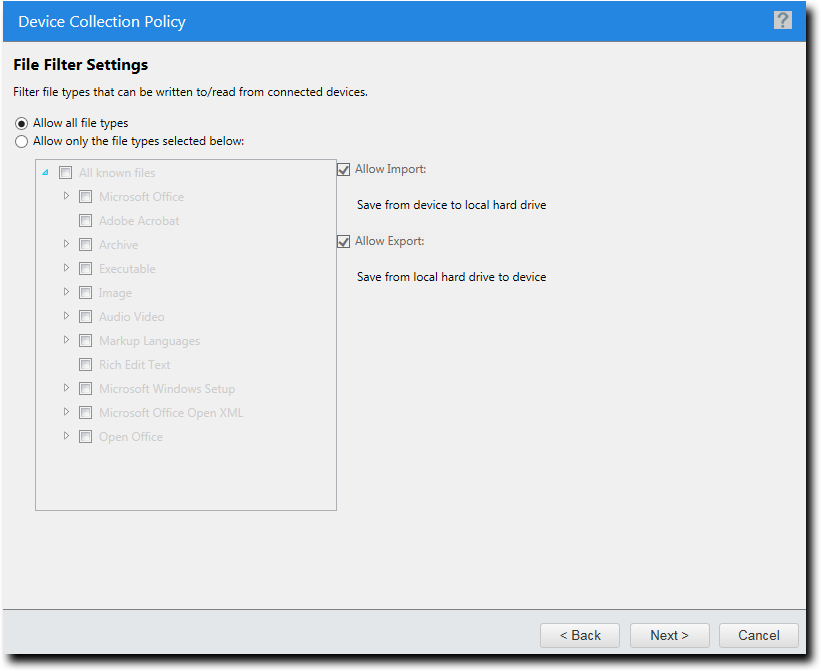Click the Back button
Image resolution: width=821 pixels, height=671 pixels.
click(579, 635)
